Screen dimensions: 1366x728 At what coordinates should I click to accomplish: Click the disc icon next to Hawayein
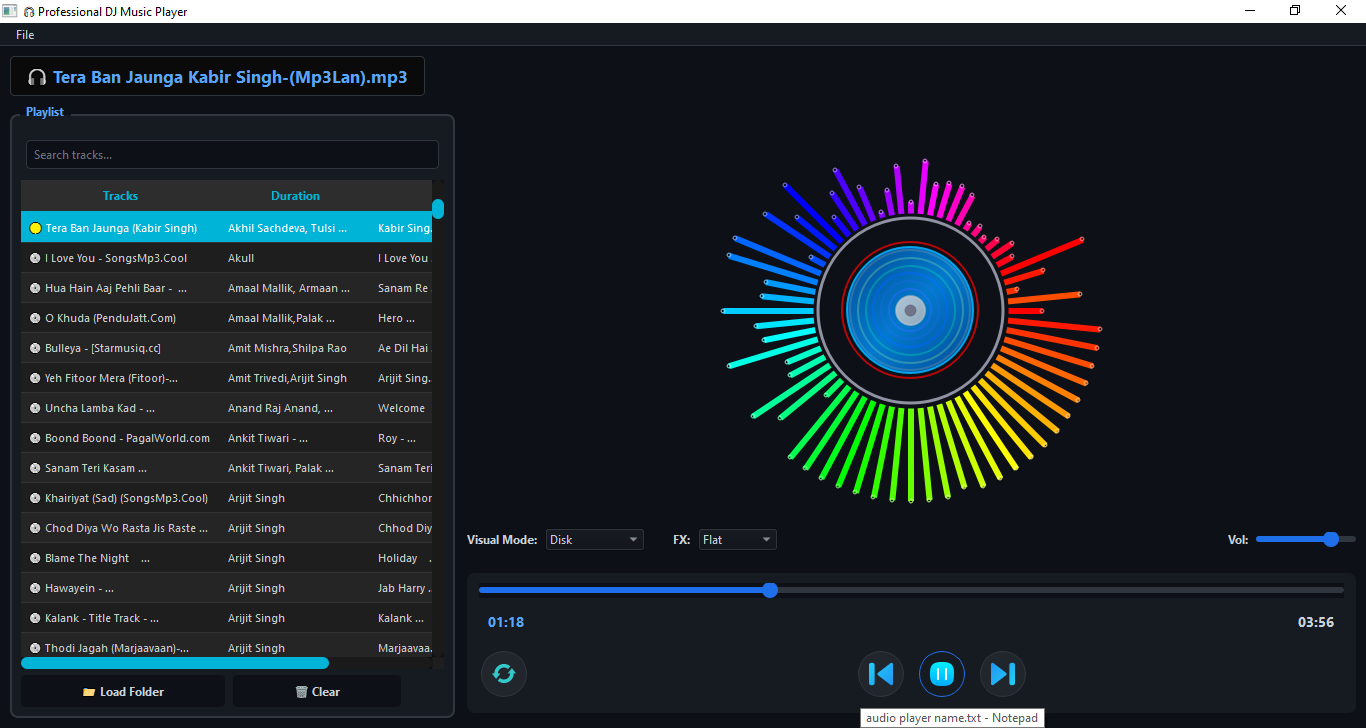pyautogui.click(x=35, y=588)
